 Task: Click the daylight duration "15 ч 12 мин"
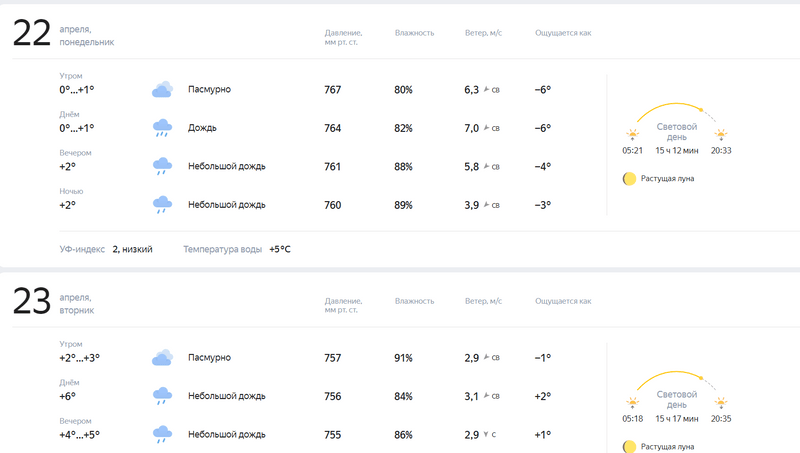click(676, 150)
